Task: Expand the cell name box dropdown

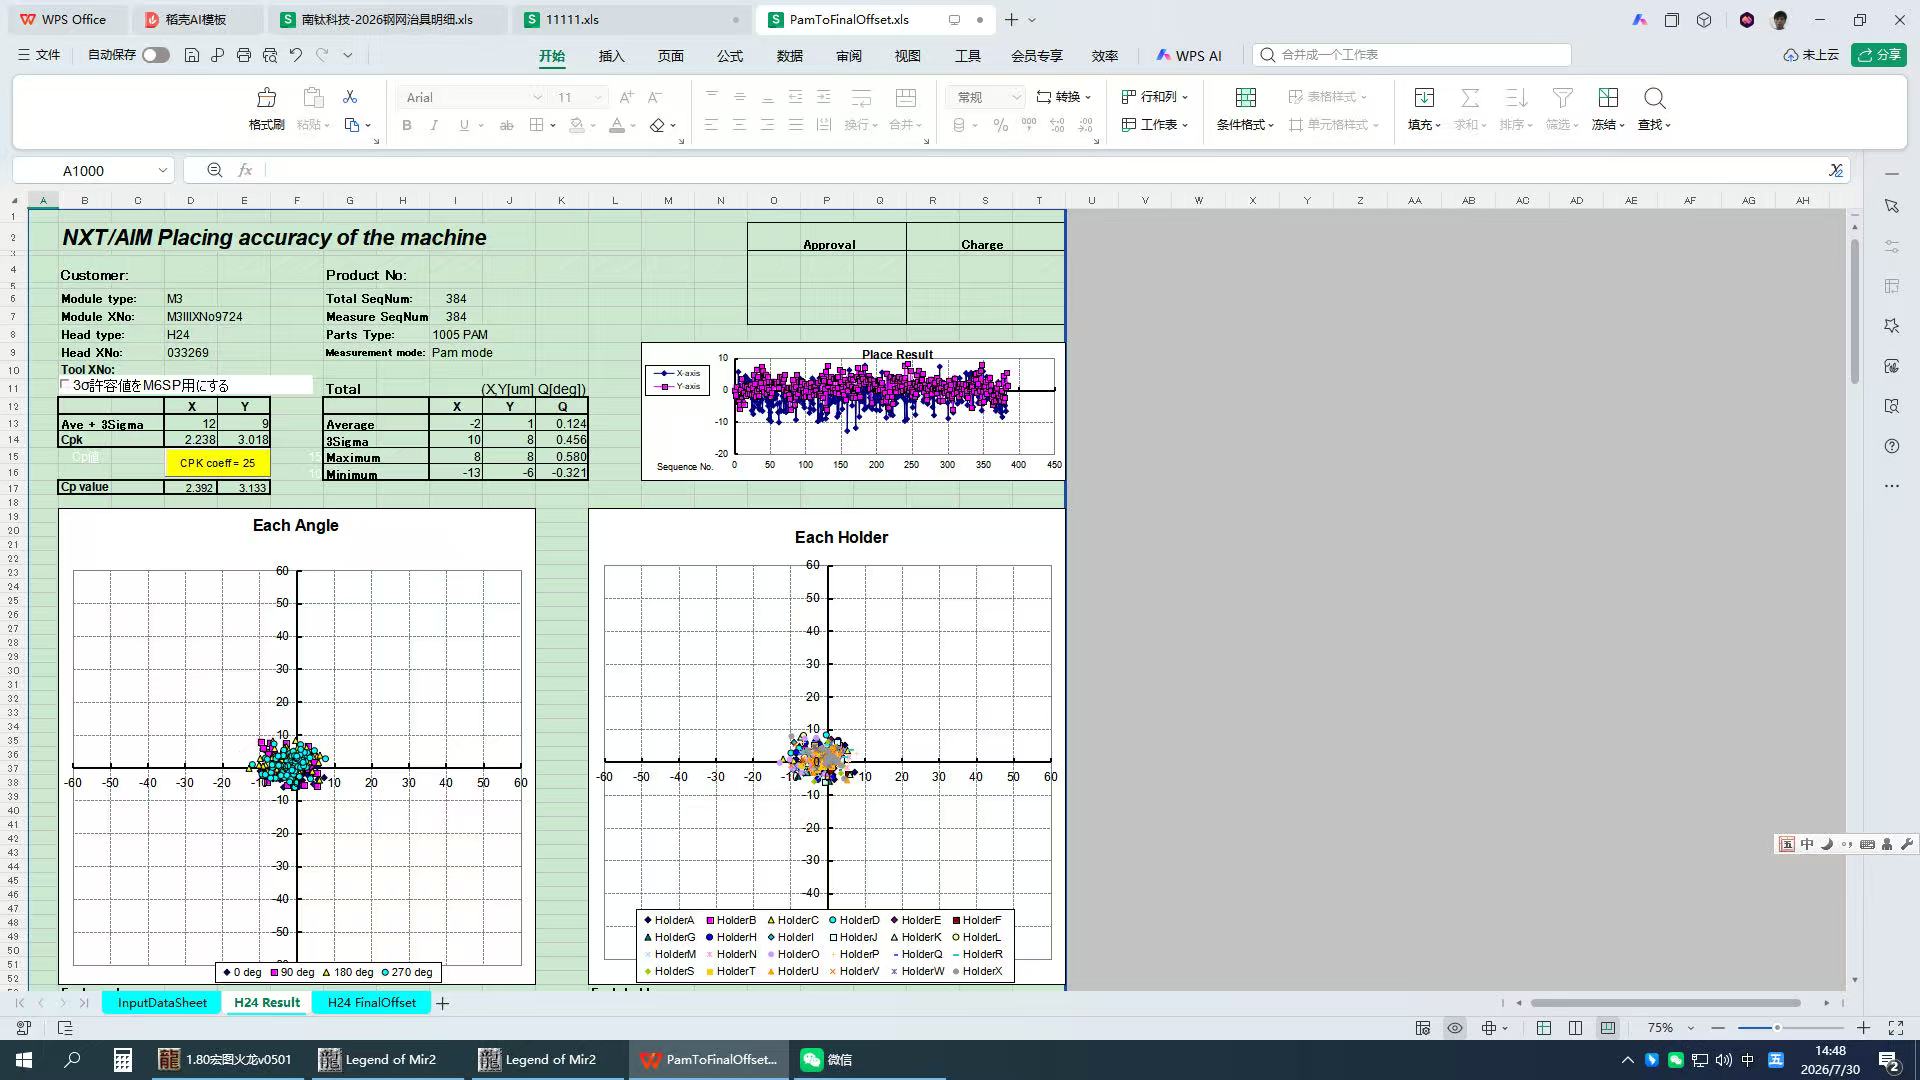Action: (x=162, y=170)
